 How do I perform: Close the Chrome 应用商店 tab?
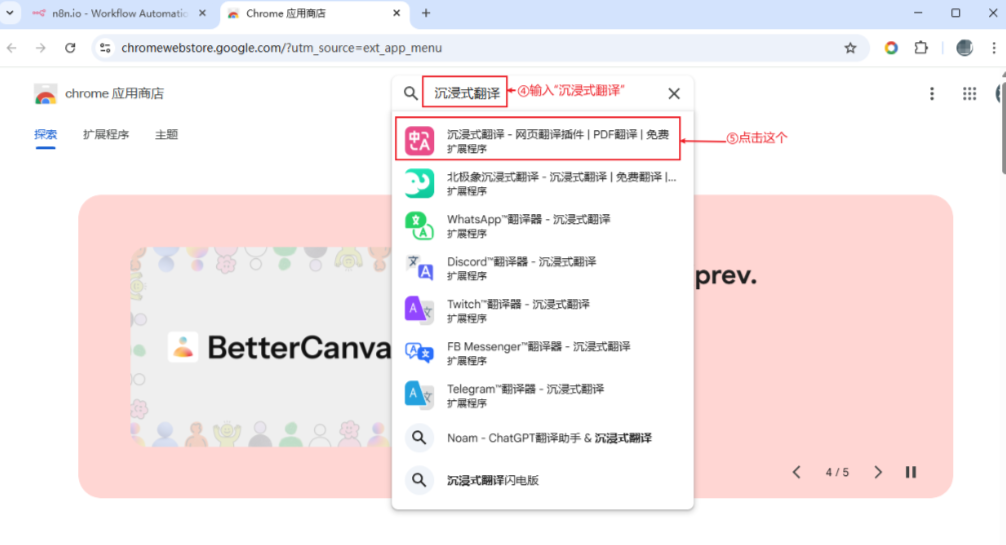click(x=396, y=13)
